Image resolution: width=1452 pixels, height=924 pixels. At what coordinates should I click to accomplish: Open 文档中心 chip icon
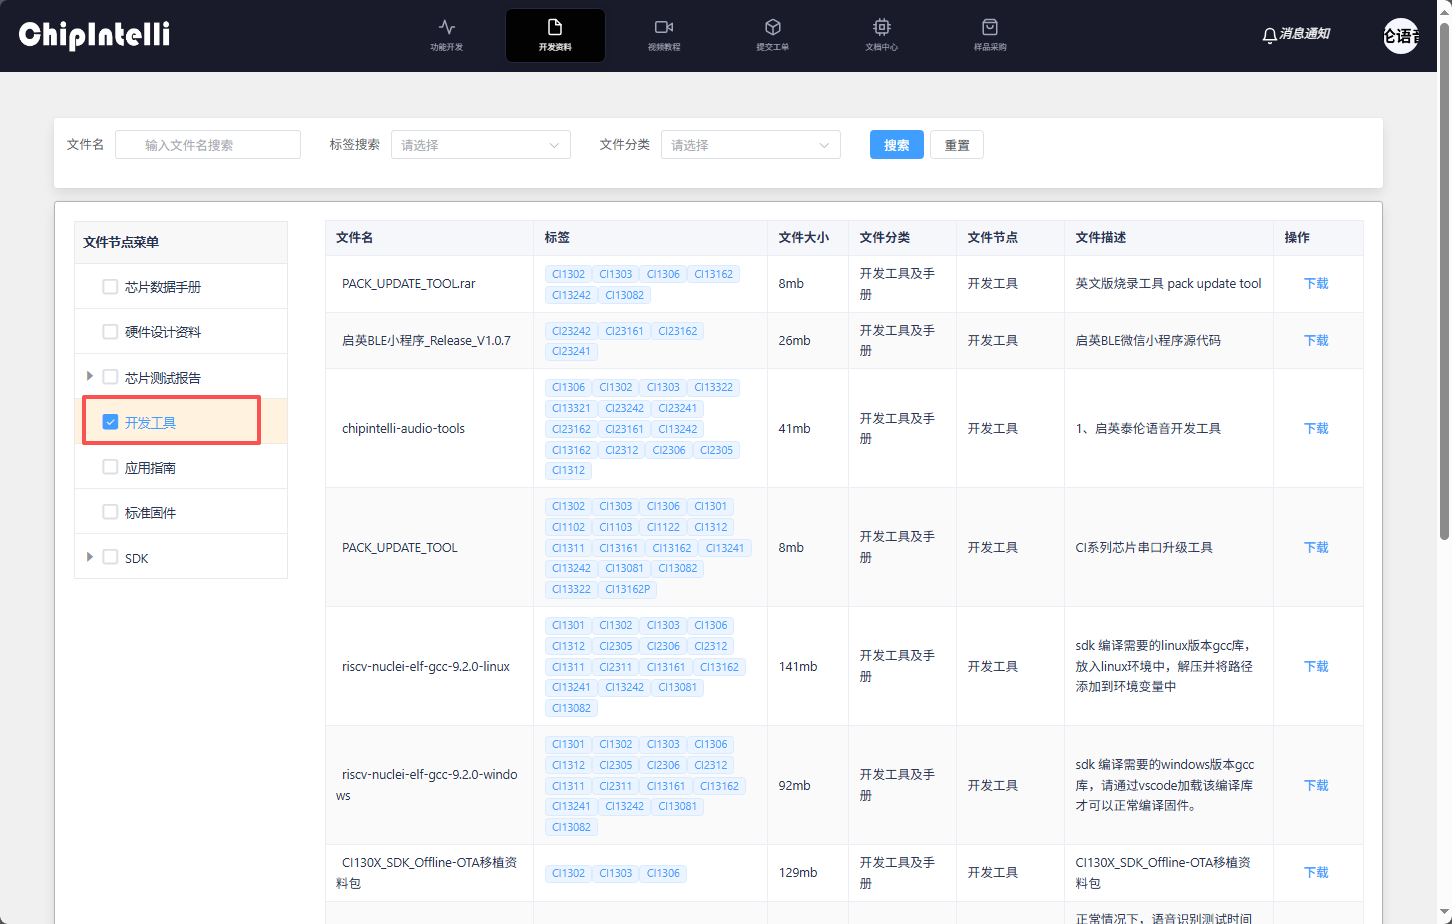pos(881,27)
